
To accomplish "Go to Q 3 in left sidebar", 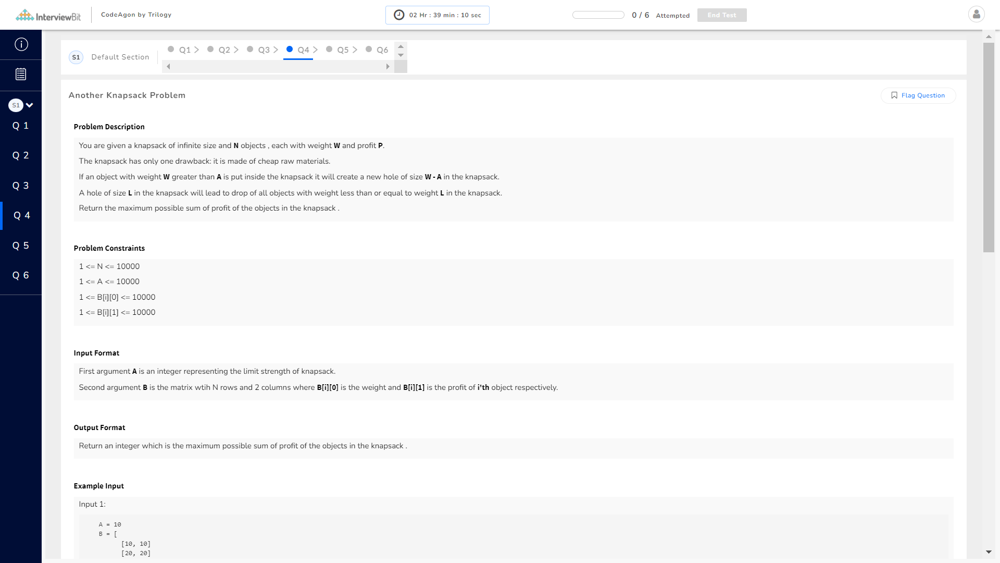I will pos(21,186).
